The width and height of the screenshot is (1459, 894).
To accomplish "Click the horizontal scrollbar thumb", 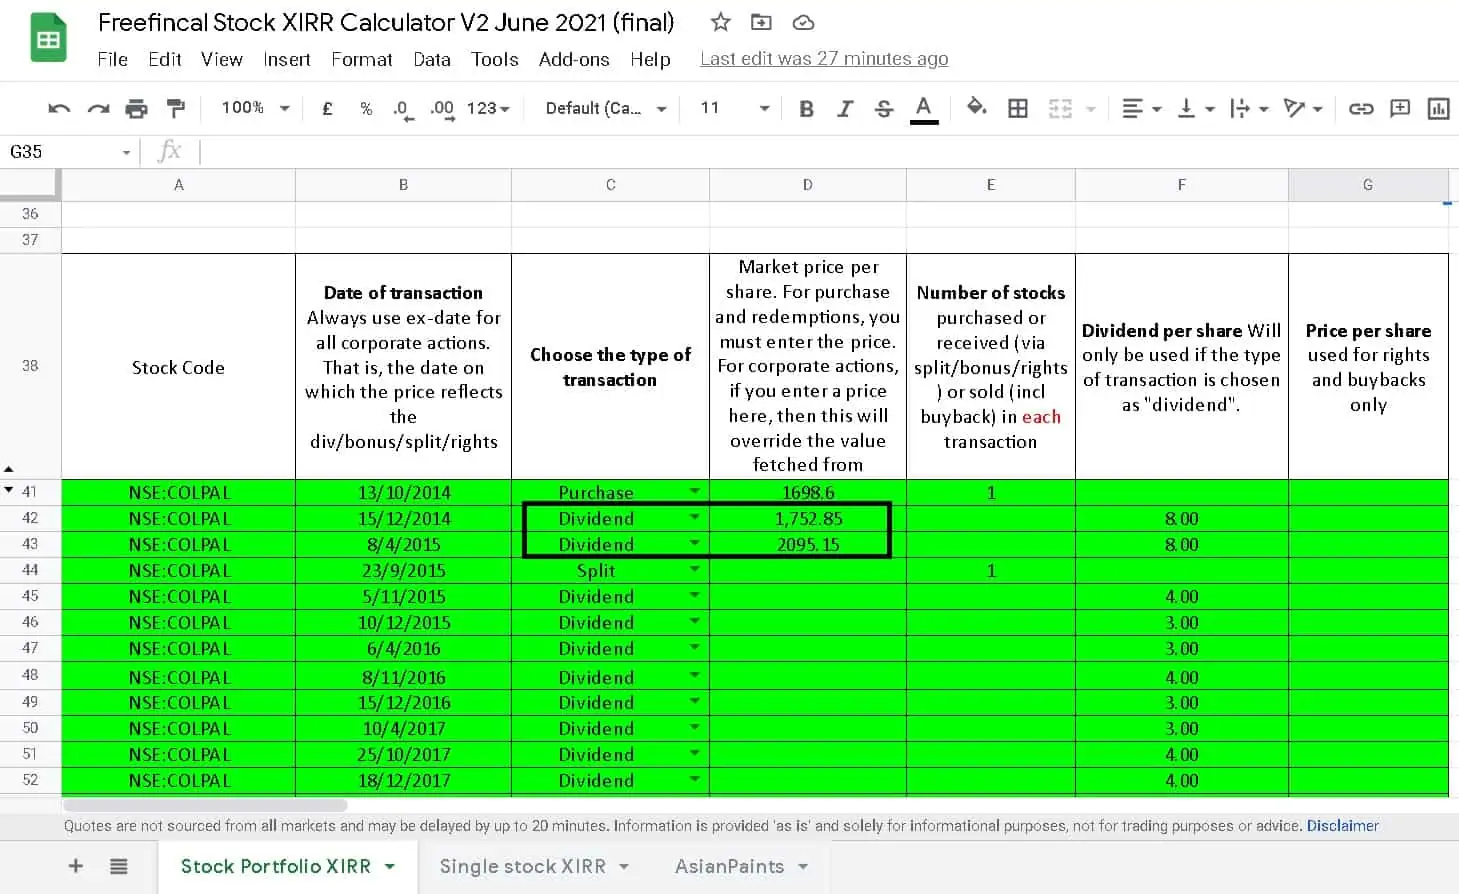I will [205, 805].
